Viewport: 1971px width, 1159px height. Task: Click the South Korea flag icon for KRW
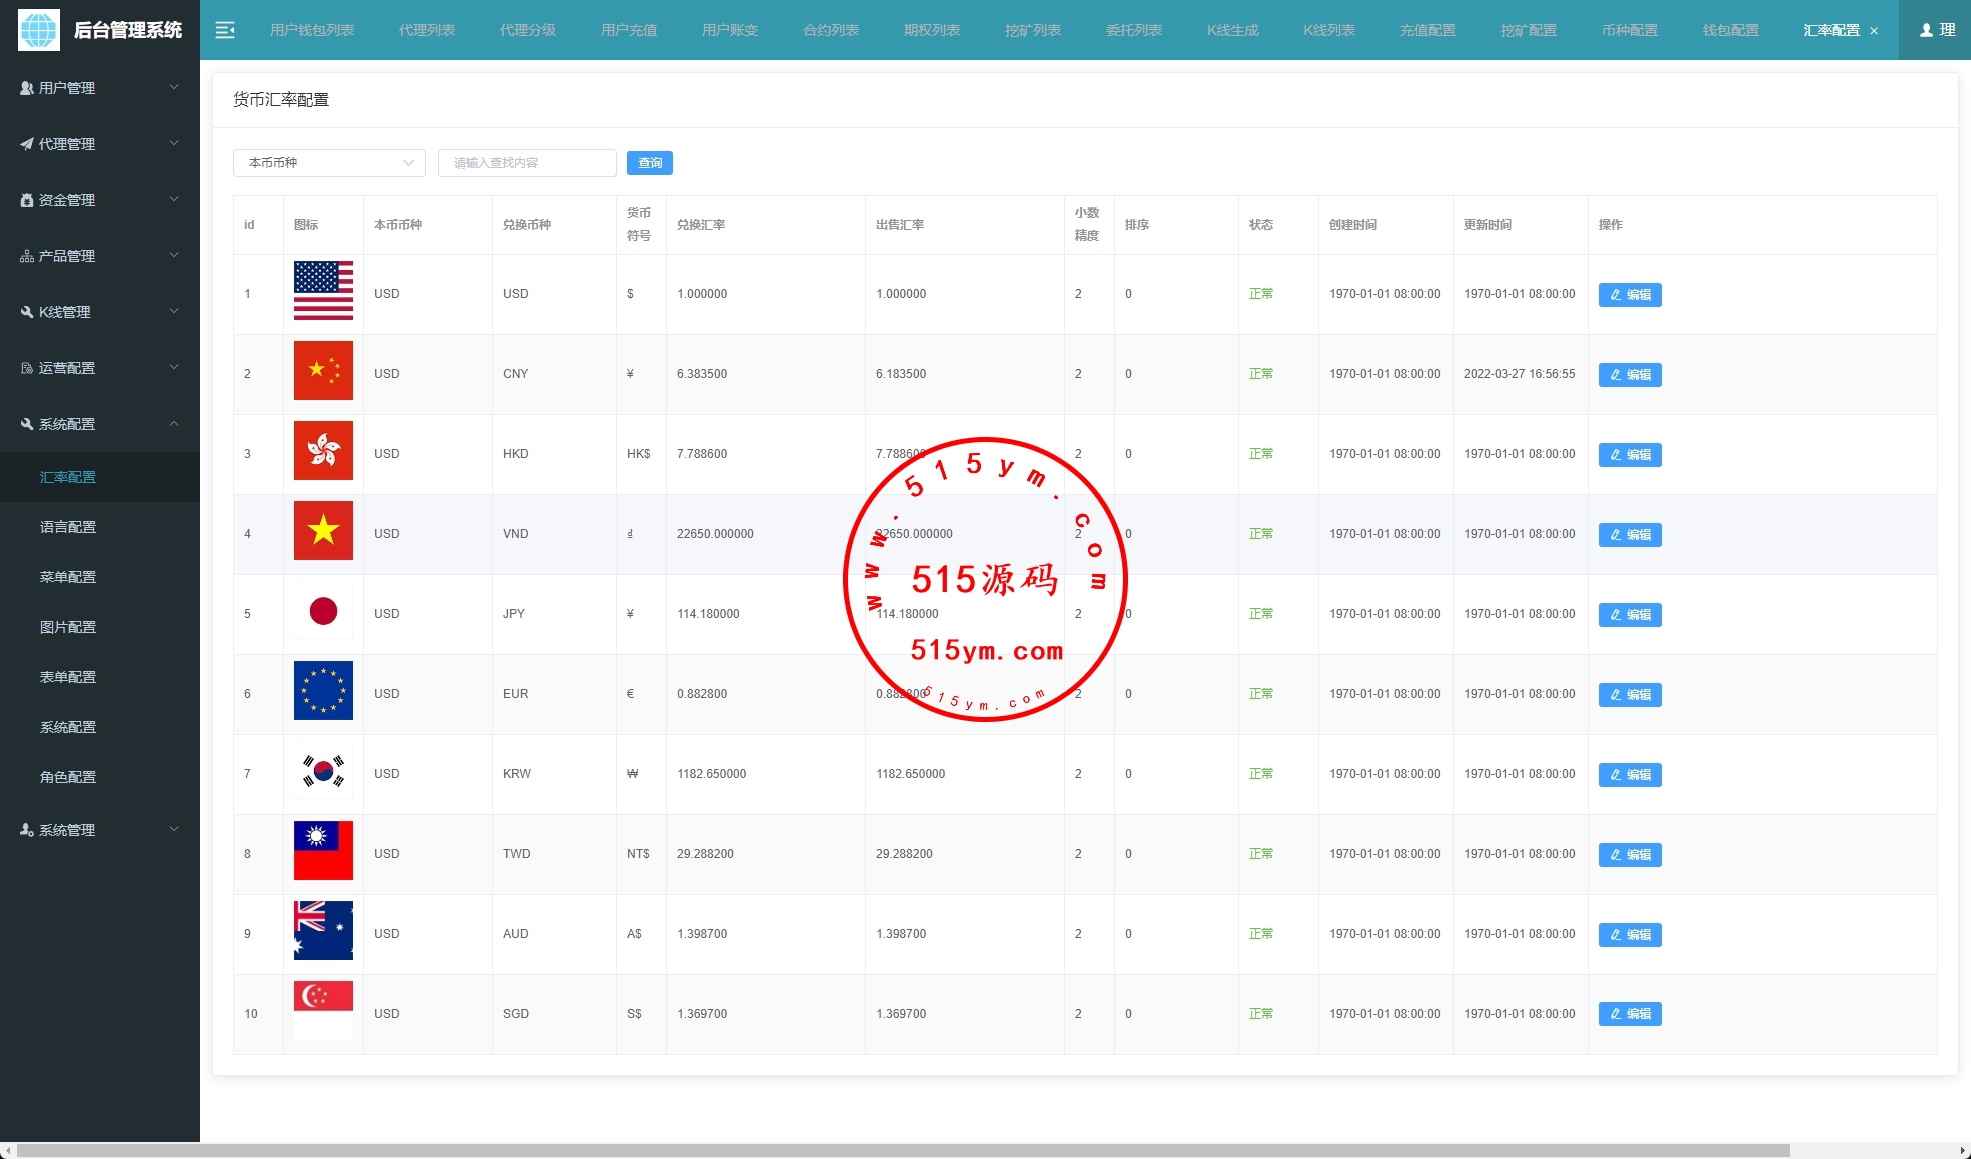tap(323, 770)
